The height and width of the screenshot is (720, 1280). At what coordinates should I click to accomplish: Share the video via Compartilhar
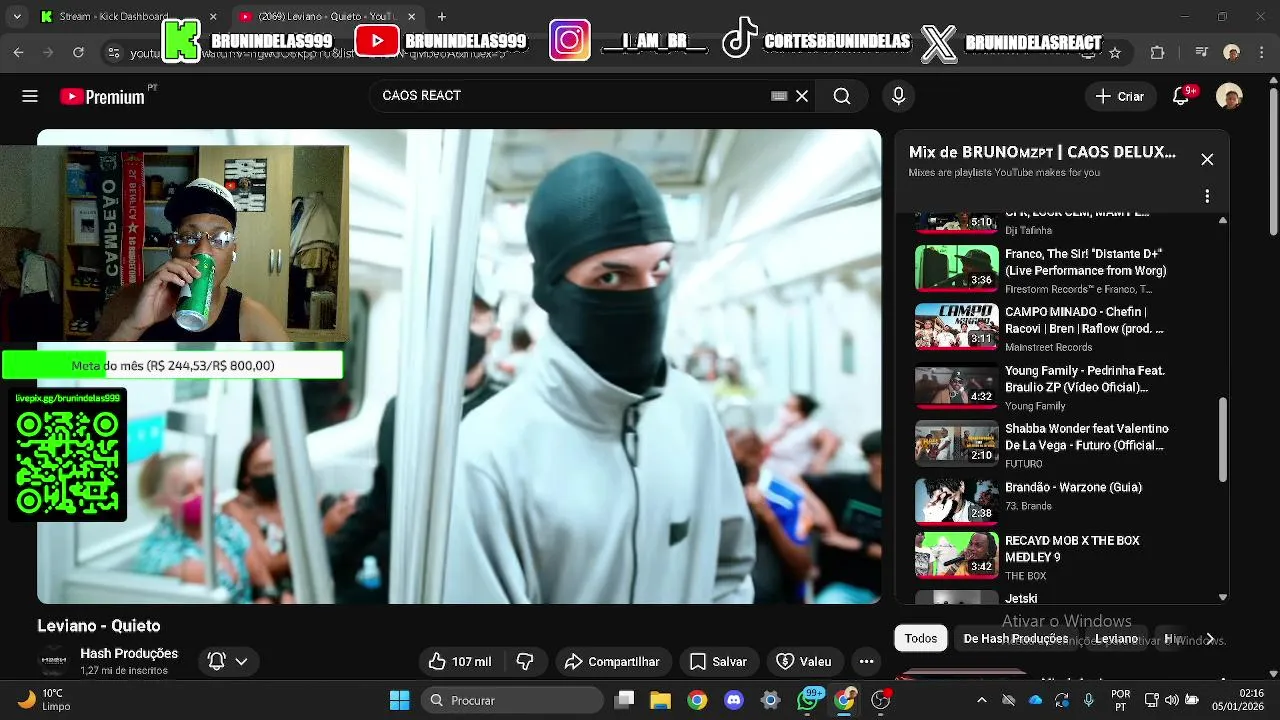click(x=612, y=661)
